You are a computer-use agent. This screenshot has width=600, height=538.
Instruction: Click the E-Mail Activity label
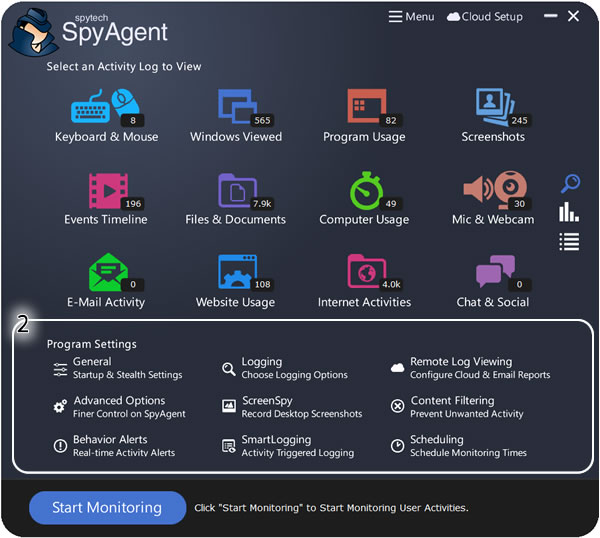coord(106,302)
